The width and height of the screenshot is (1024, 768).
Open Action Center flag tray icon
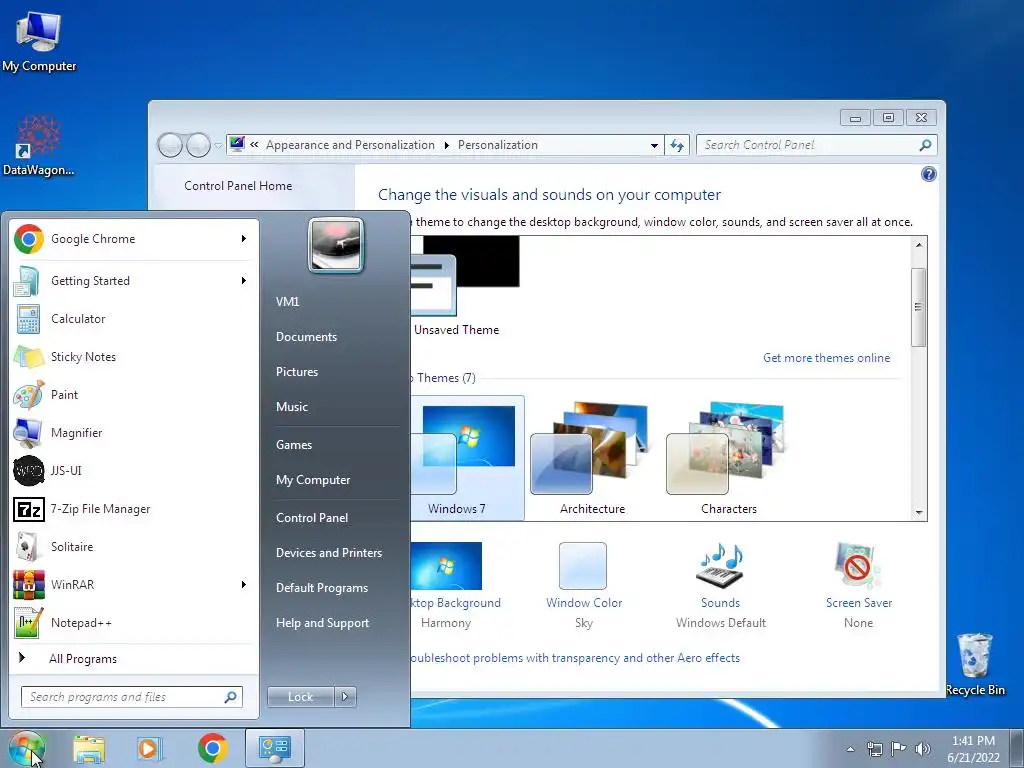899,748
